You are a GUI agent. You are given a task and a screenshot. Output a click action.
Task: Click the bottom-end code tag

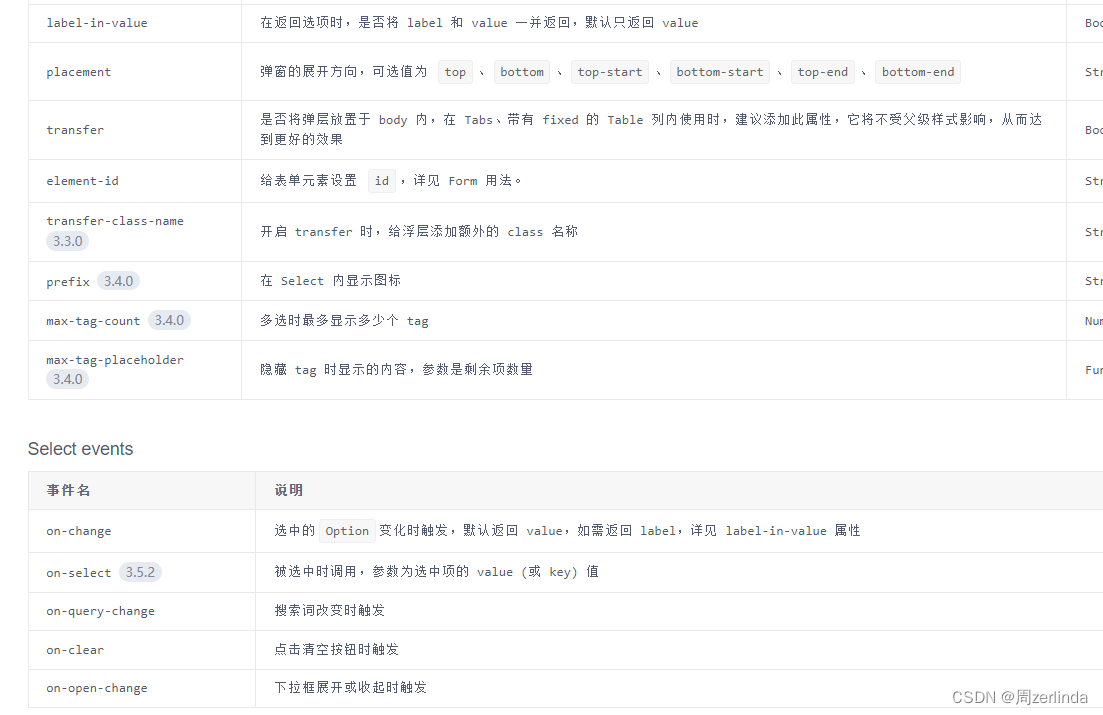[x=917, y=72]
